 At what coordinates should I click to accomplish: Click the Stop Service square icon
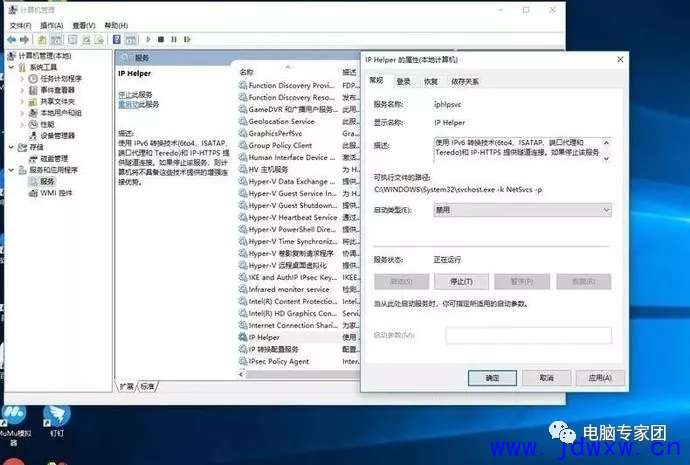(x=161, y=40)
